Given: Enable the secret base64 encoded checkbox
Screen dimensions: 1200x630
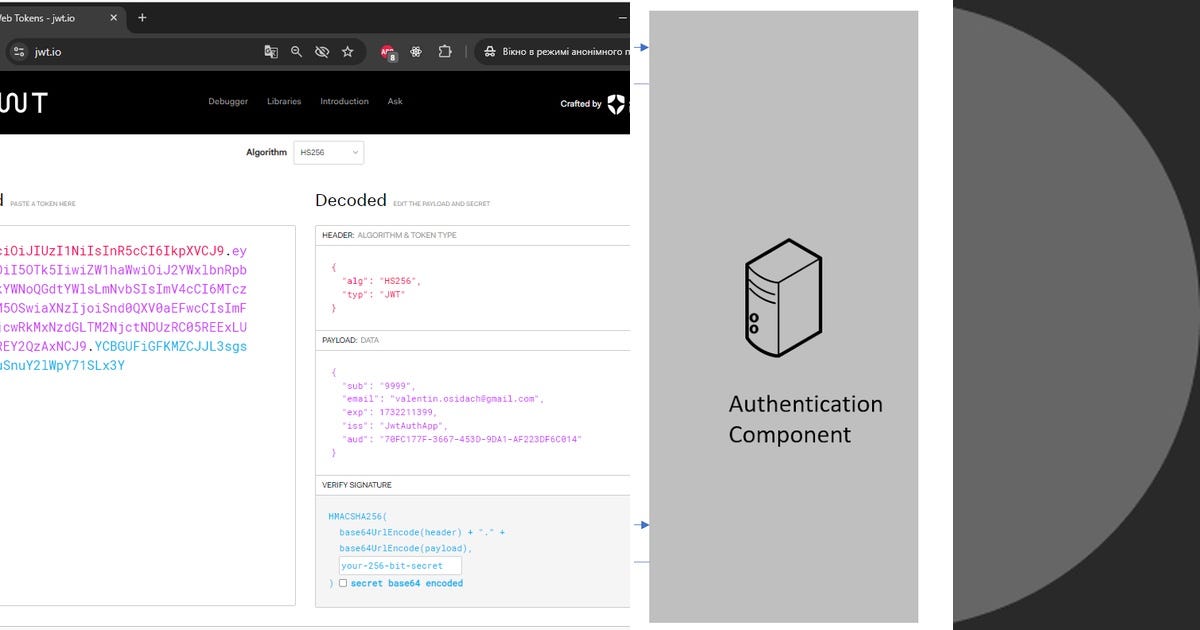Looking at the screenshot, I should (343, 583).
